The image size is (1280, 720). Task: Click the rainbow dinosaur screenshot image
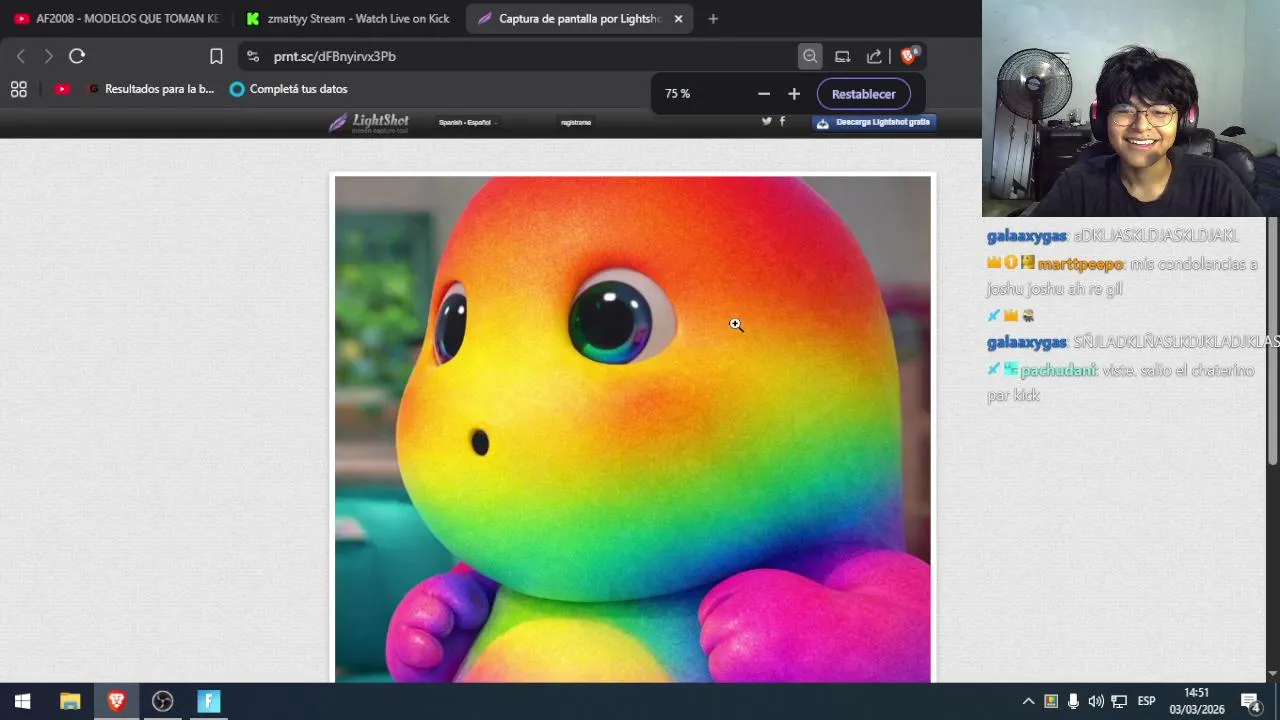pyautogui.click(x=633, y=428)
